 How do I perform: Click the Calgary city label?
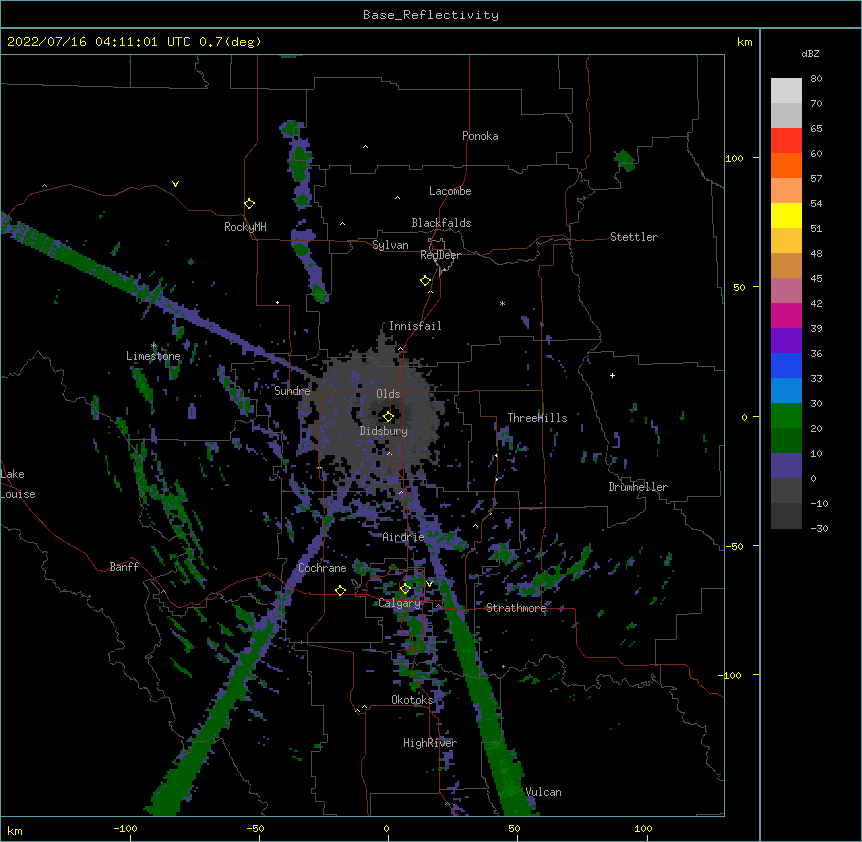click(400, 603)
